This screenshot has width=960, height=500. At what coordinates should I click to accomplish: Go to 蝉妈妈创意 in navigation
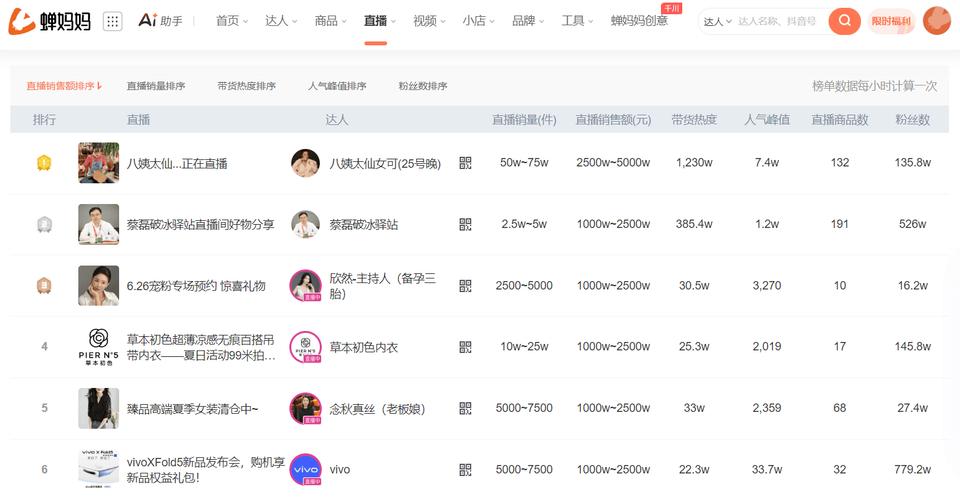pyautogui.click(x=639, y=21)
